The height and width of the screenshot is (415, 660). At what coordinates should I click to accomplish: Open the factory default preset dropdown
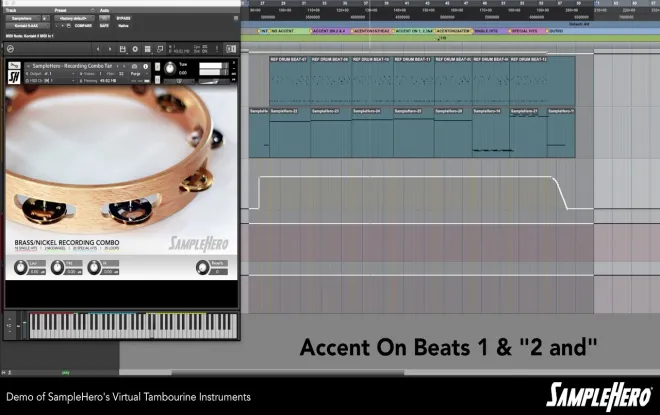click(x=75, y=19)
